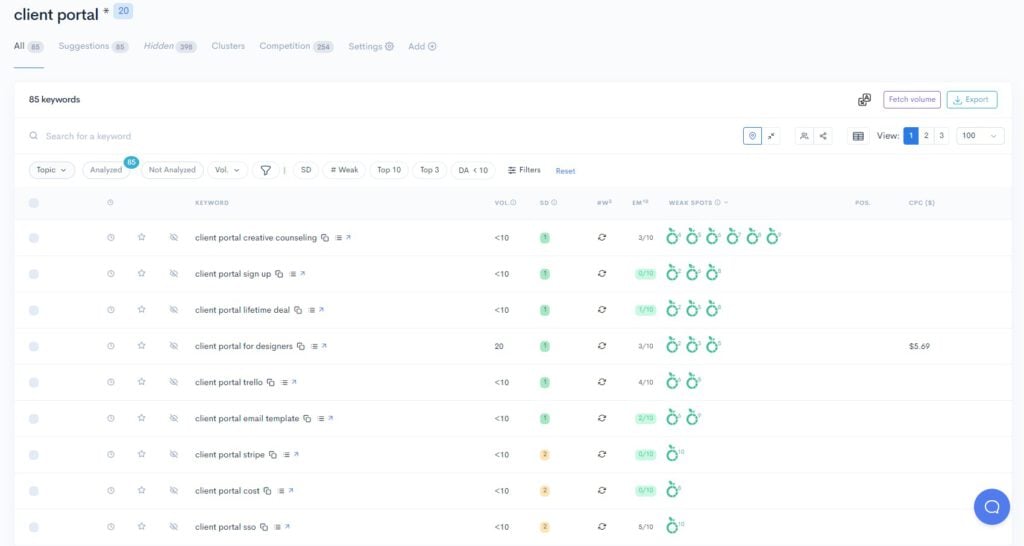The height and width of the screenshot is (546, 1024).
Task: Open the 100 rows-per-page dropdown
Action: coord(979,136)
